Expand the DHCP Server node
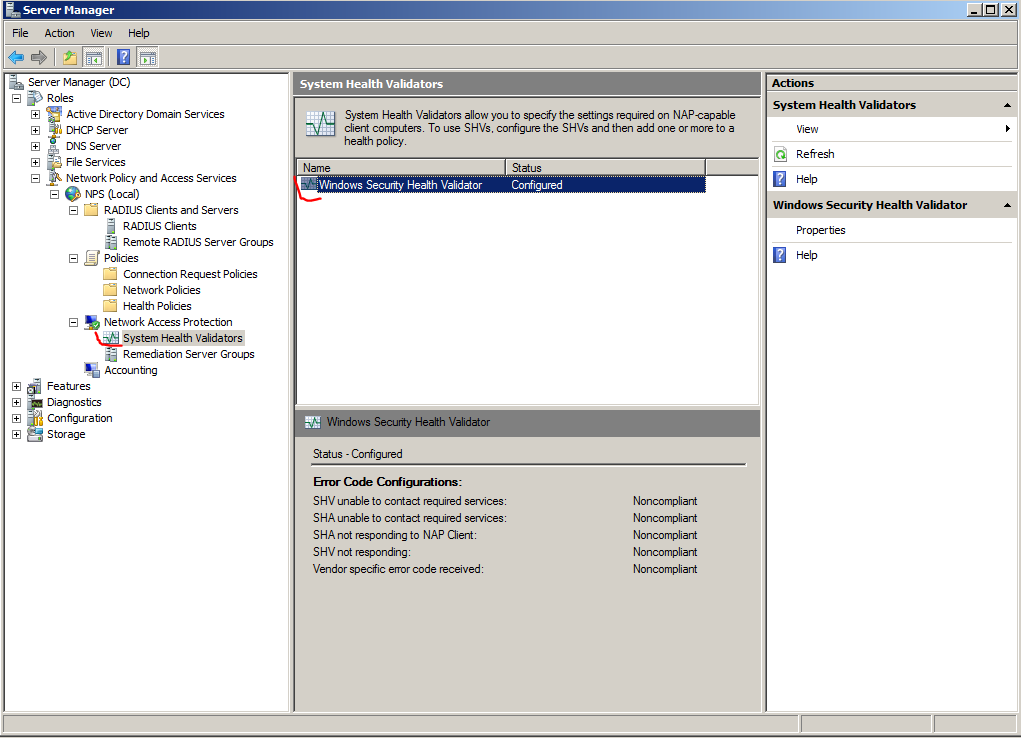The image size is (1021, 738). pos(35,130)
